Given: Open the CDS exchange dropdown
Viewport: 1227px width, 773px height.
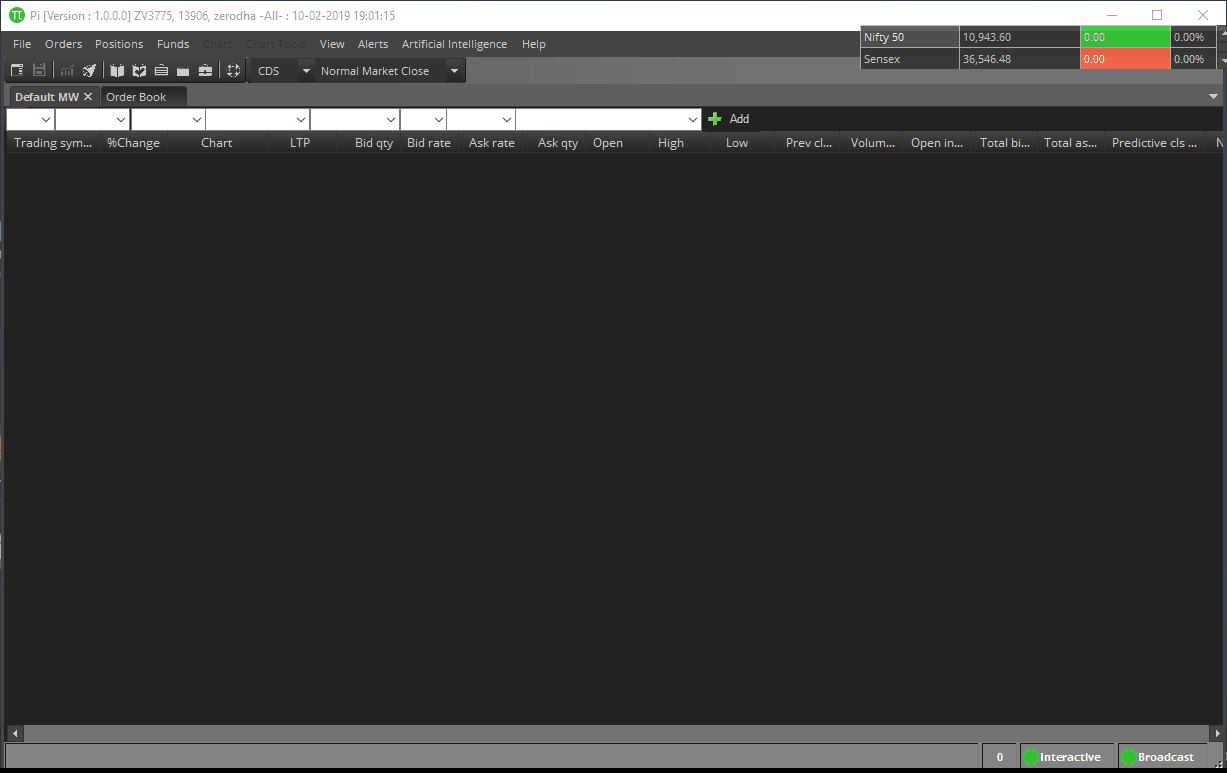Looking at the screenshot, I should [306, 71].
